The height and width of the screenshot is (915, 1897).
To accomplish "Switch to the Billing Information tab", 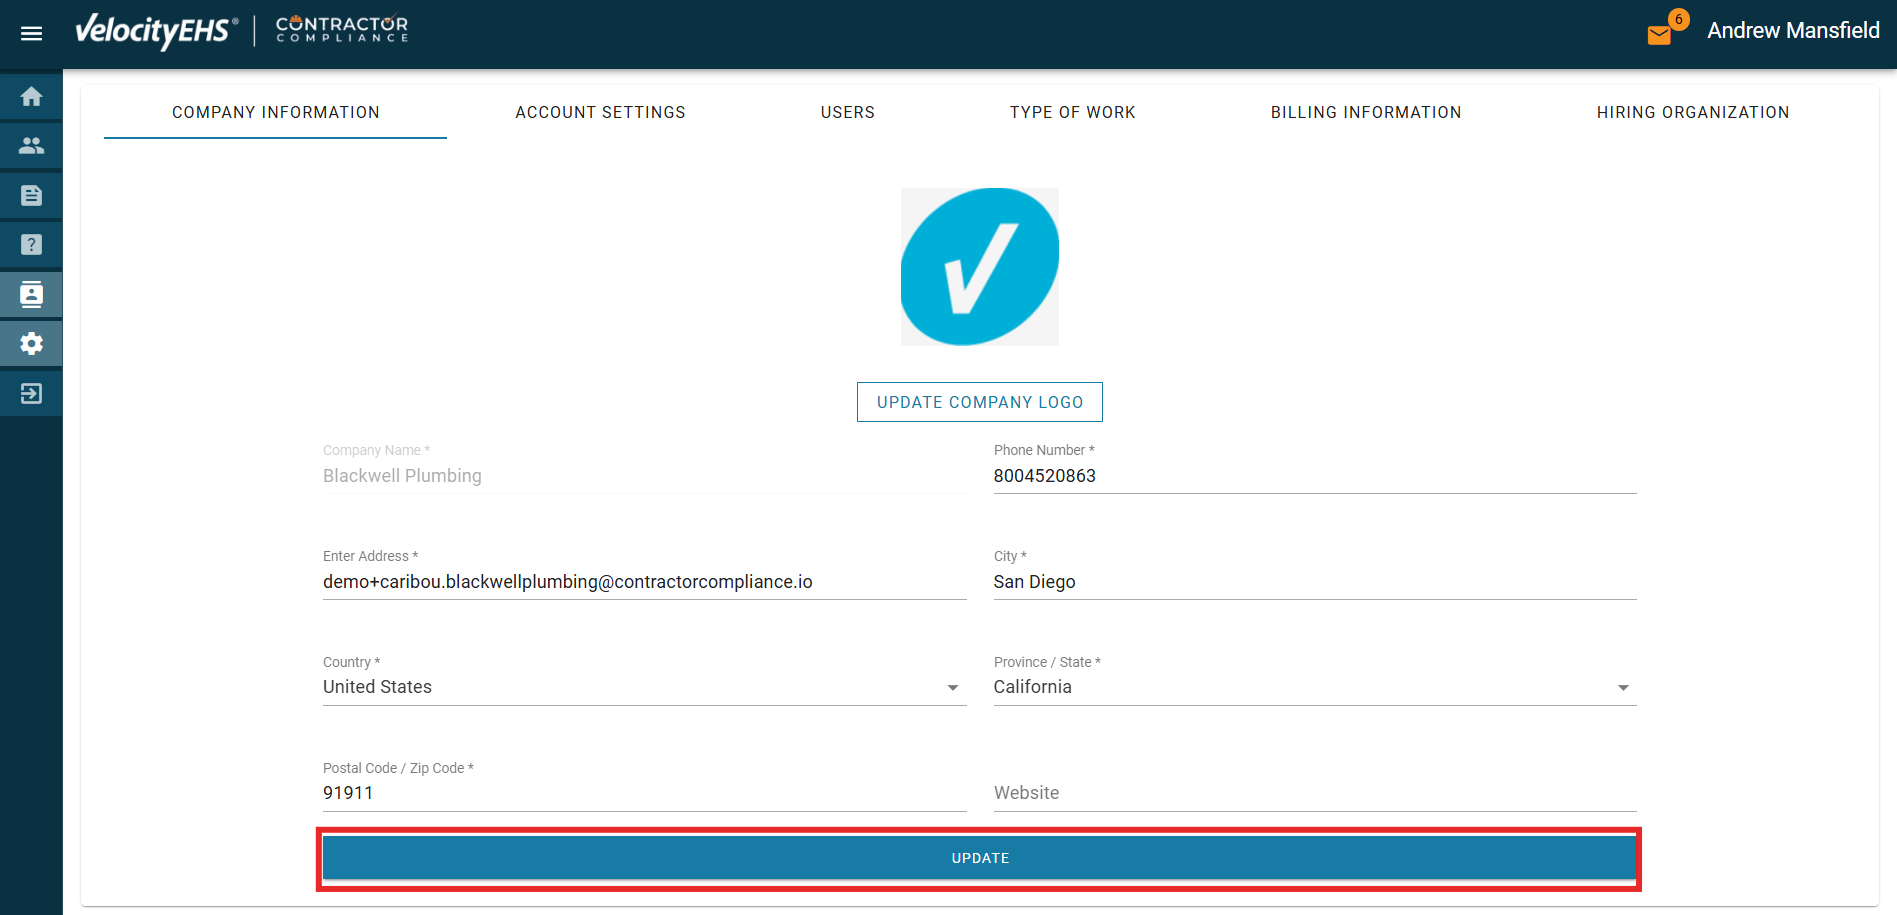I will (x=1365, y=112).
